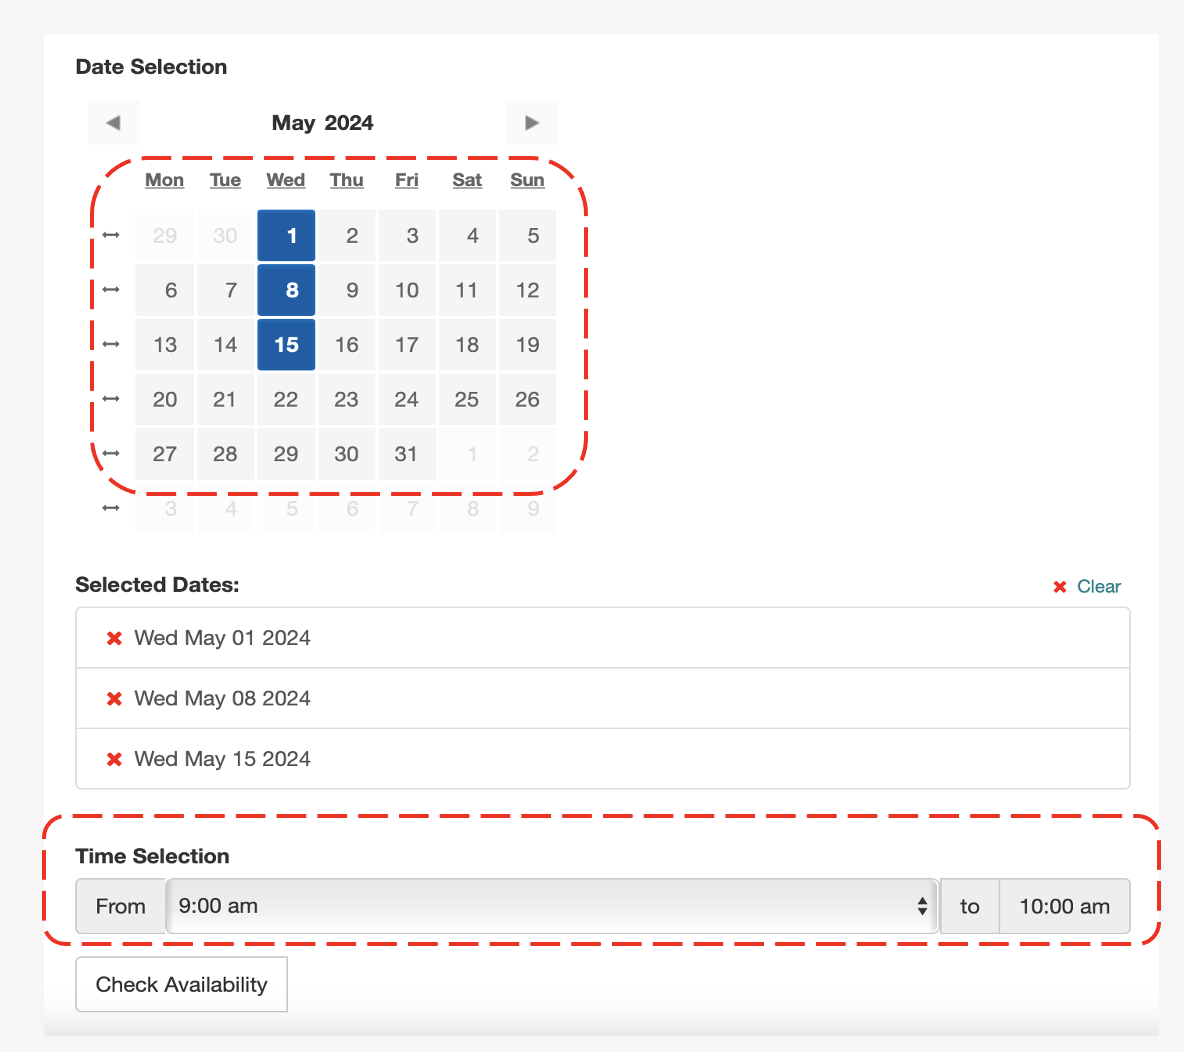Choose May 21 on the calendar

[x=226, y=400]
